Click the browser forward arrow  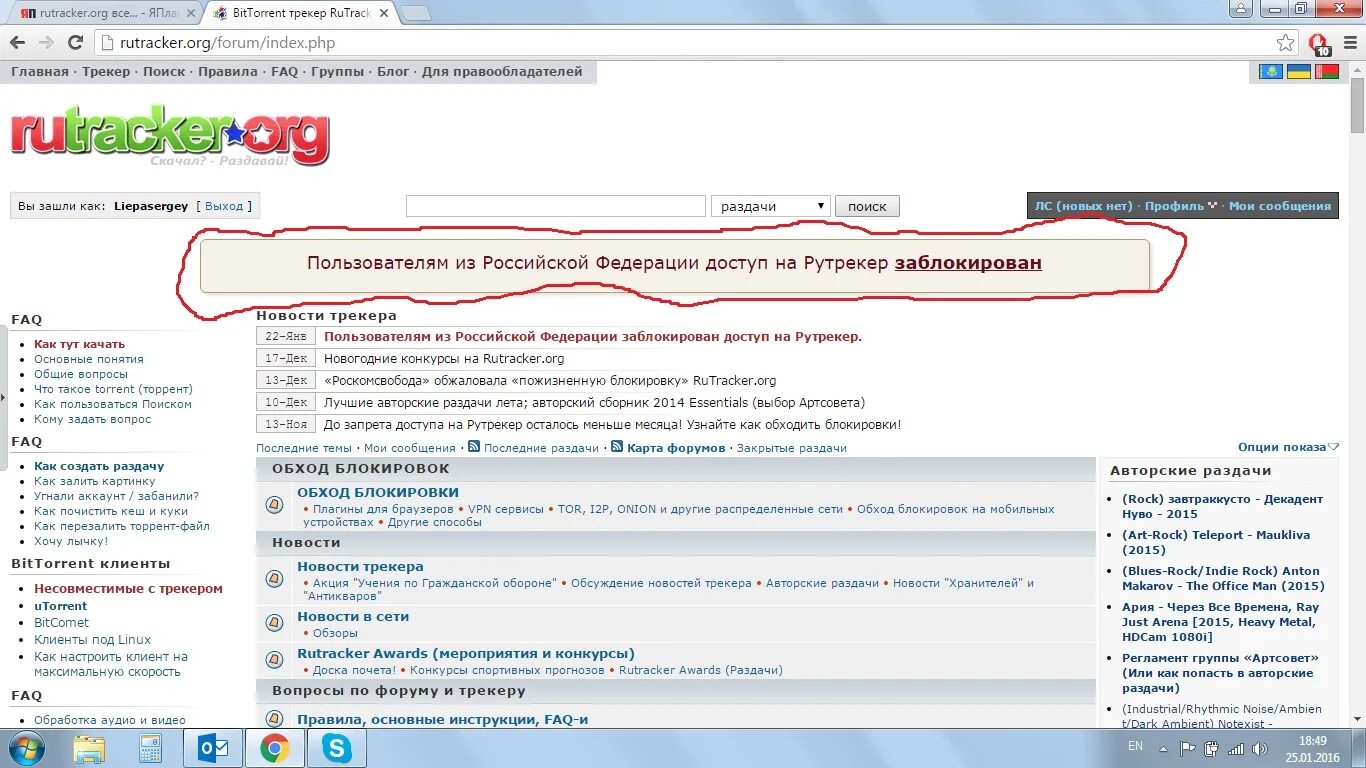tap(46, 43)
